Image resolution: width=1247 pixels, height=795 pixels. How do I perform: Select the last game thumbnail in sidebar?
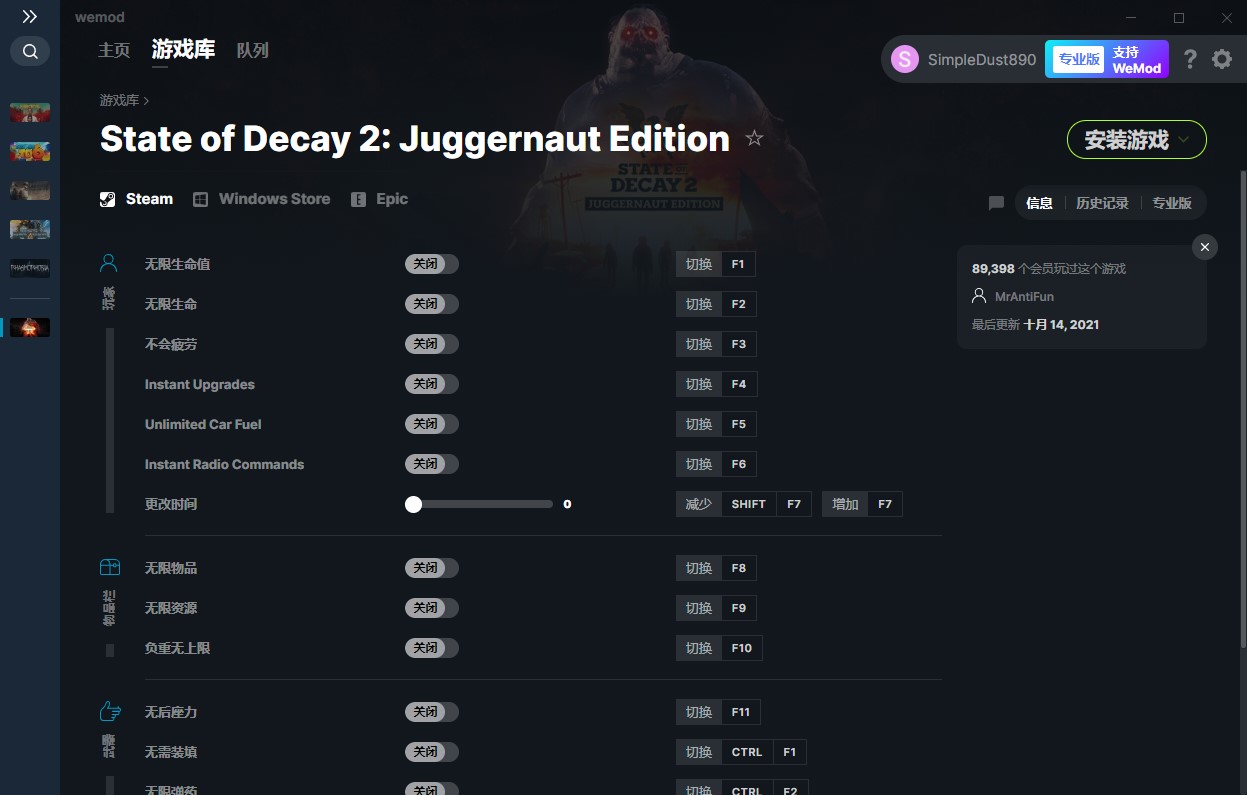[30, 327]
